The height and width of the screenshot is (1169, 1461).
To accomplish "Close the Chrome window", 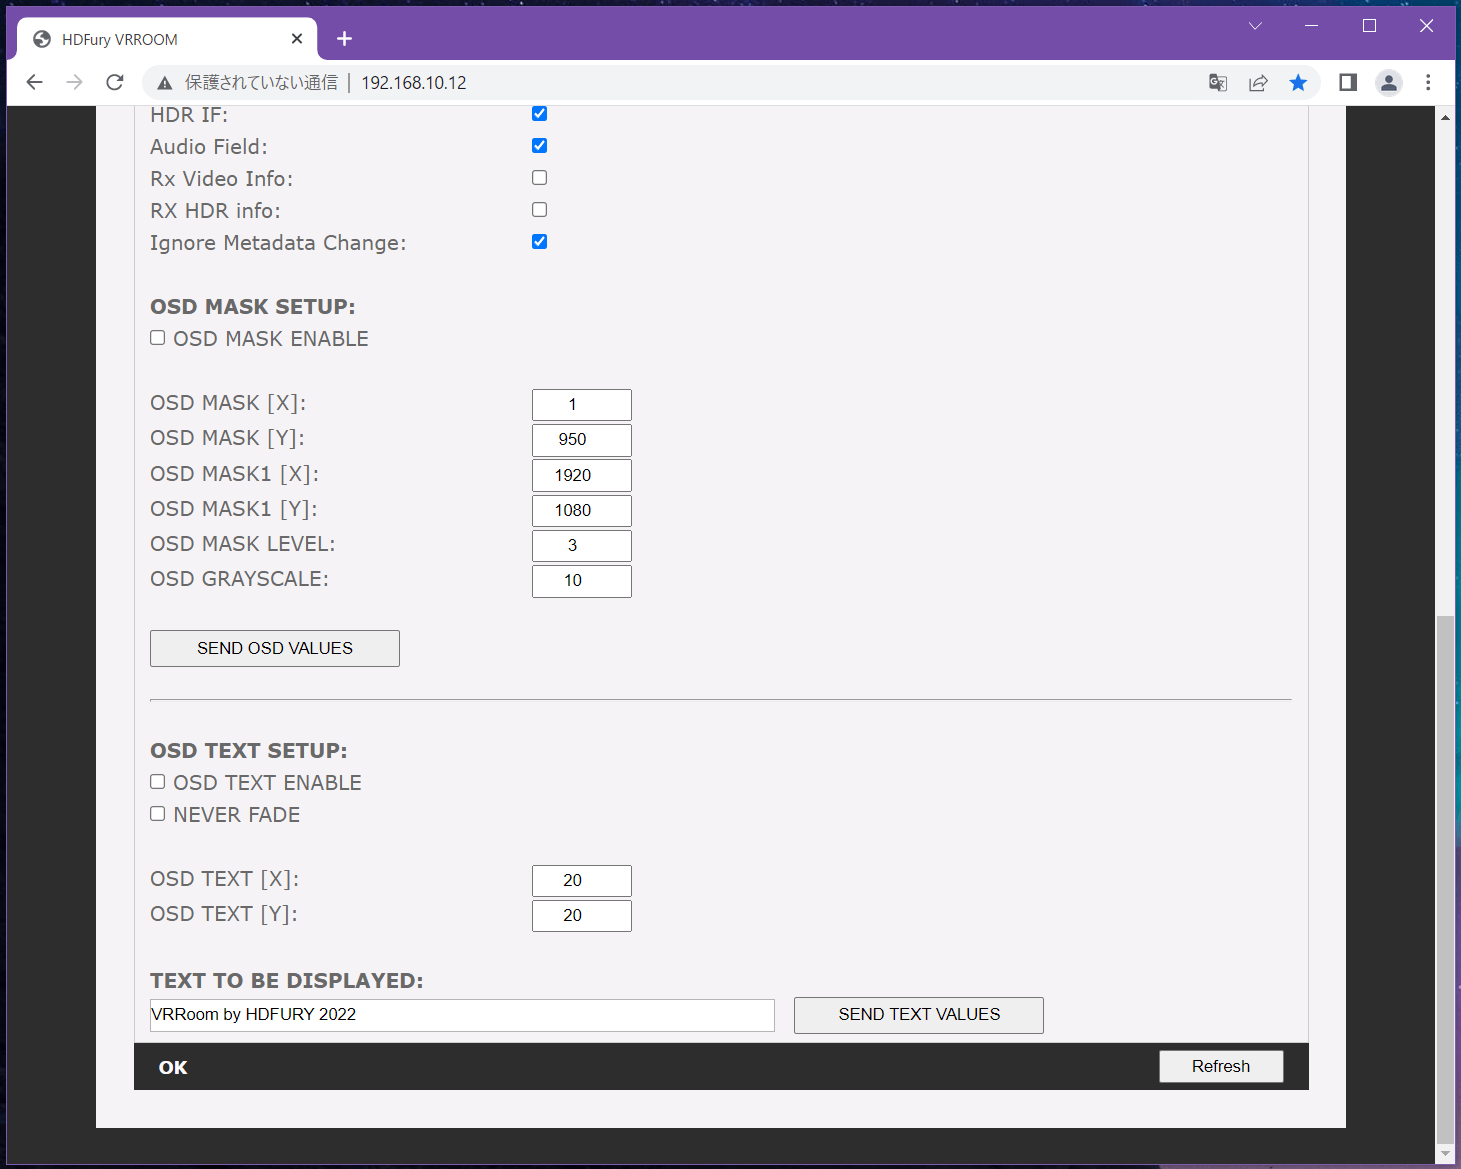I will (x=1427, y=26).
